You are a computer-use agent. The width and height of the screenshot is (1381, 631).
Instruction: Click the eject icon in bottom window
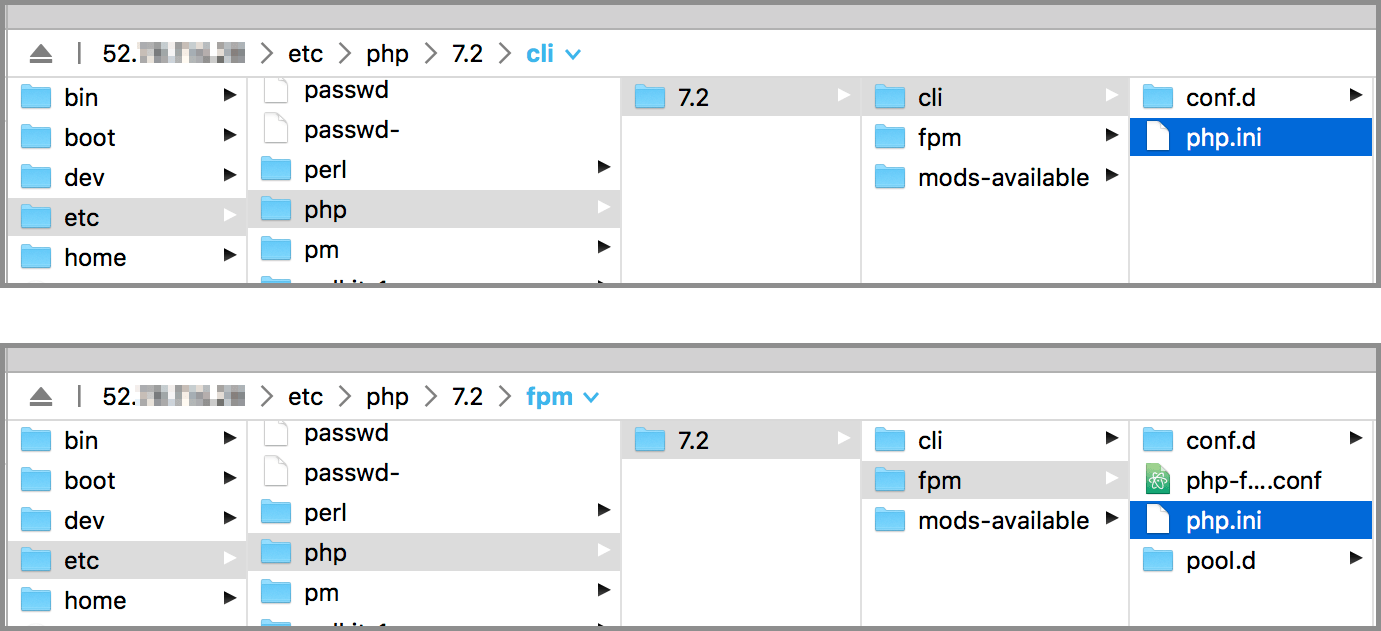pyautogui.click(x=40, y=397)
